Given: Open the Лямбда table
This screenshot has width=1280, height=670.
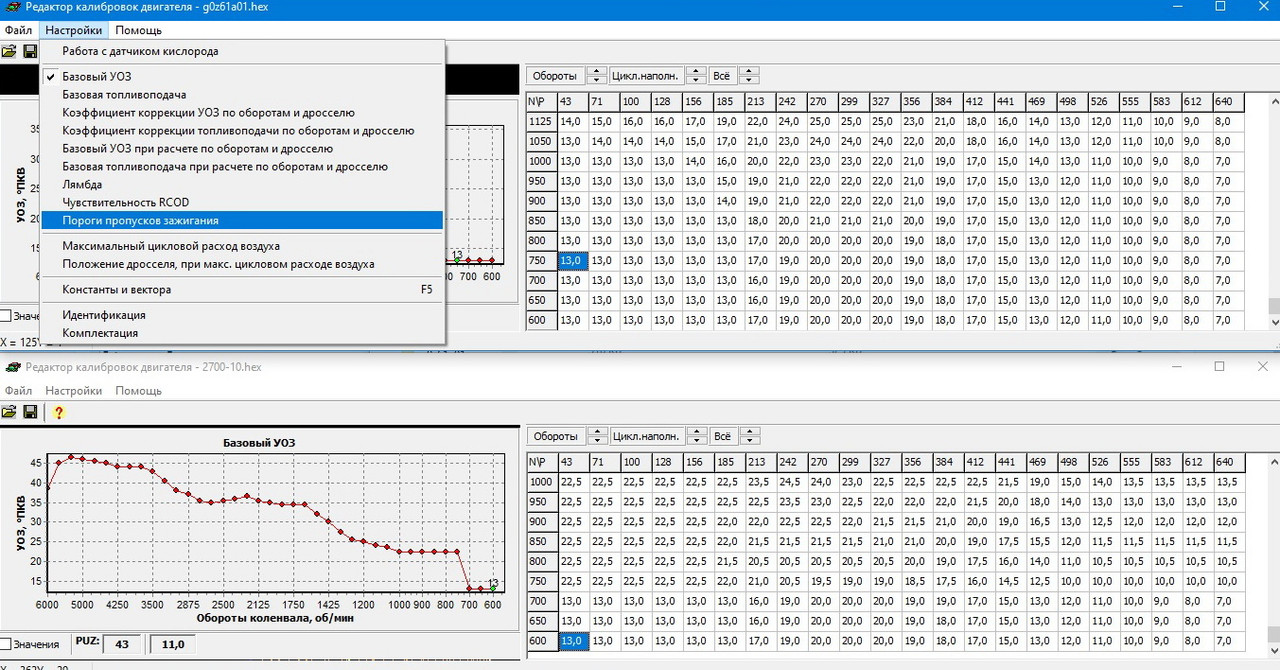Looking at the screenshot, I should [x=242, y=184].
